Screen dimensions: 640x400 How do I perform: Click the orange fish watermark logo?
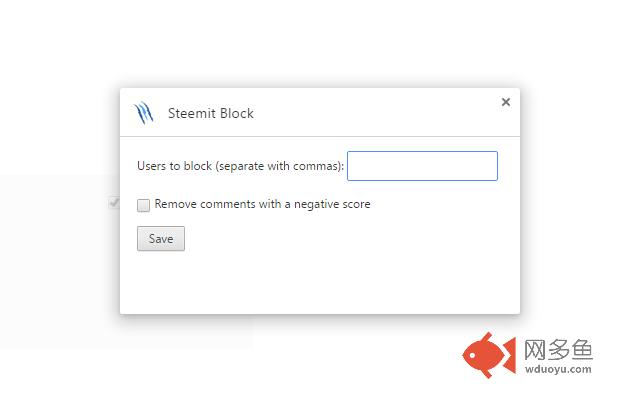click(x=489, y=355)
